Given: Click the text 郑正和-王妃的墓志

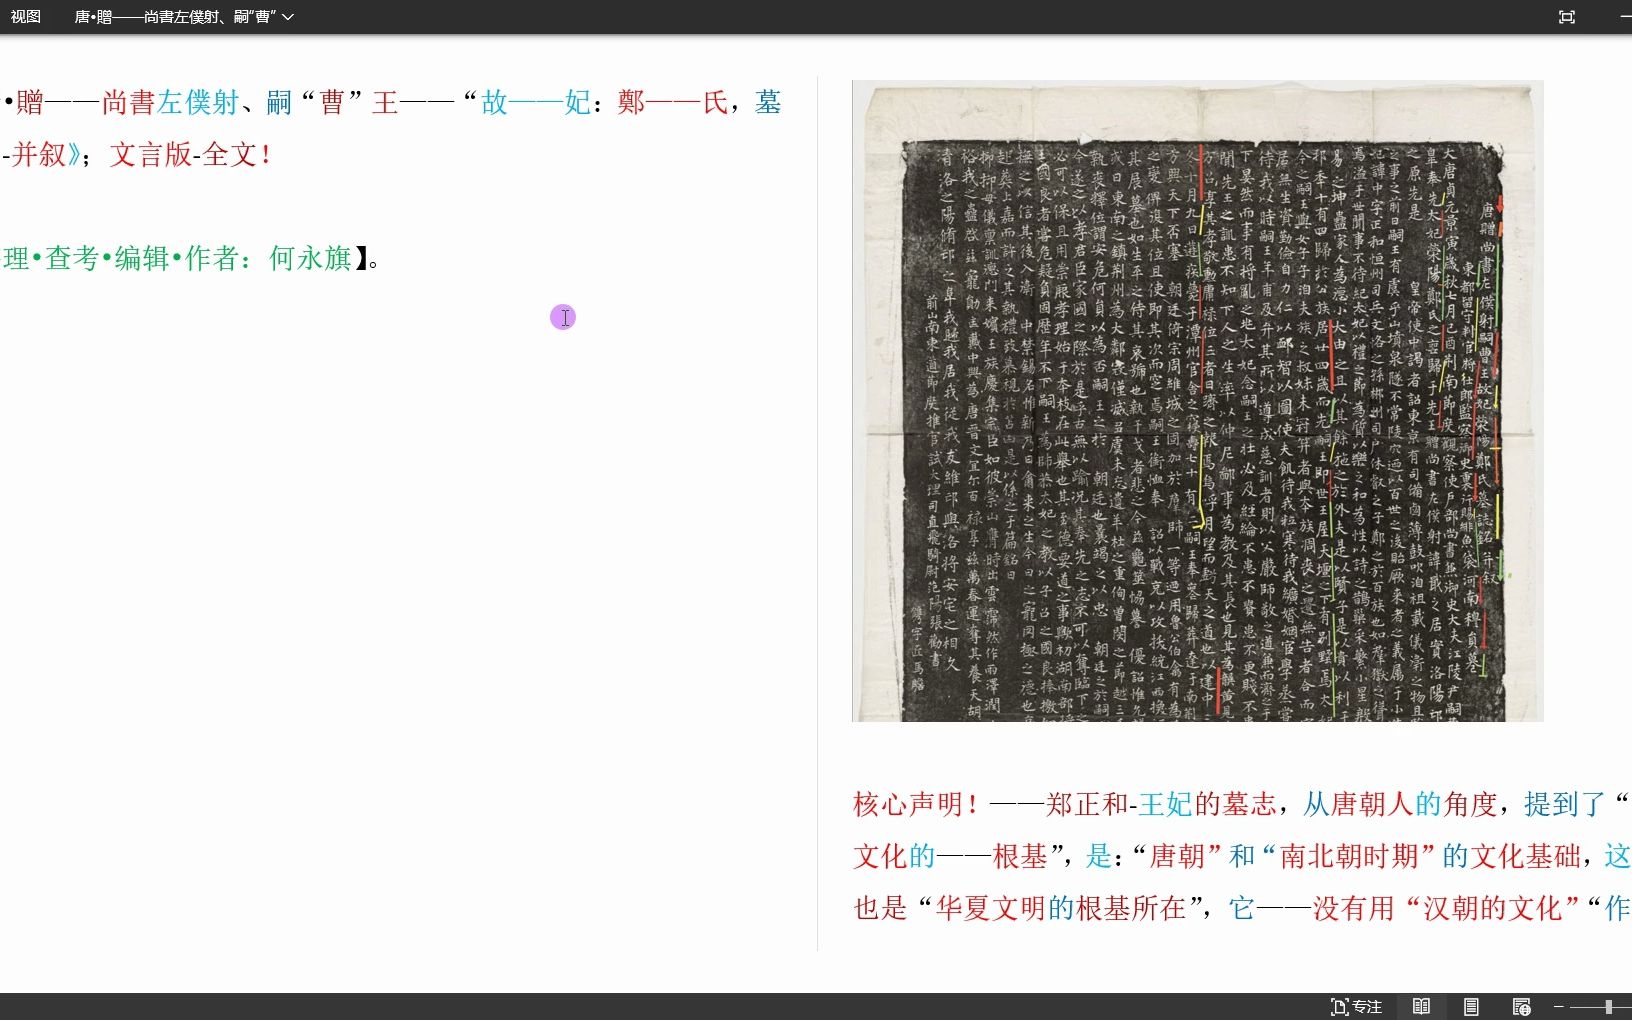Looking at the screenshot, I should click(x=1161, y=804).
